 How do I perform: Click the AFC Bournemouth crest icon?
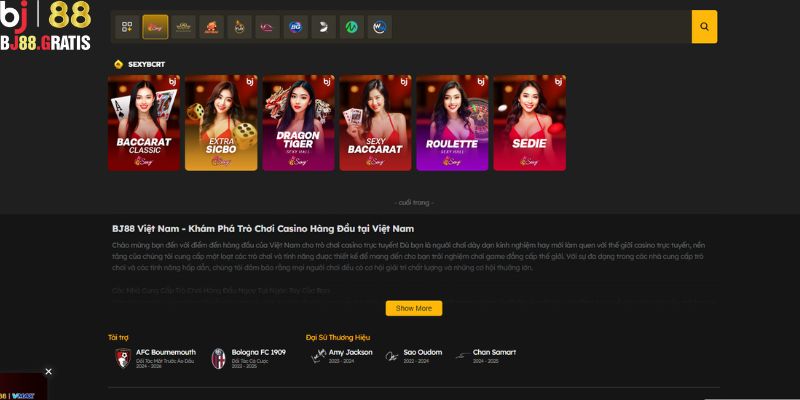coord(123,358)
